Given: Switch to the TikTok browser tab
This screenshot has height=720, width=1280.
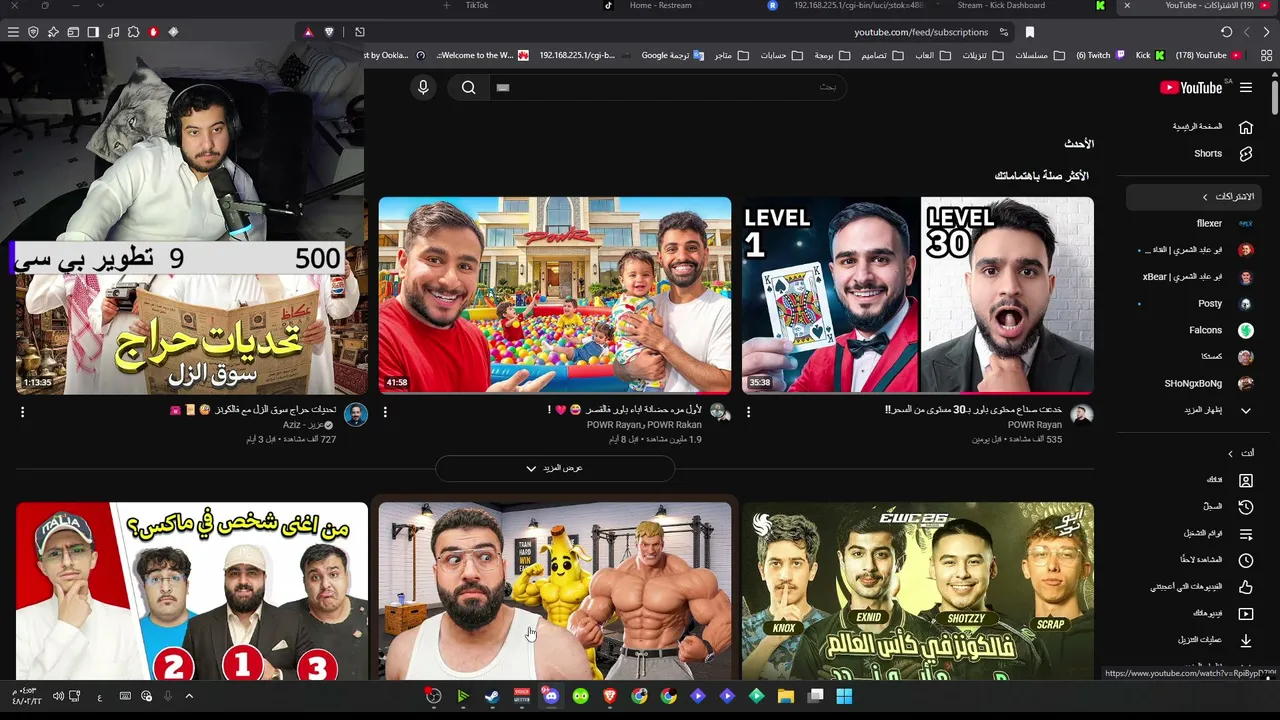Looking at the screenshot, I should tap(476, 6).
